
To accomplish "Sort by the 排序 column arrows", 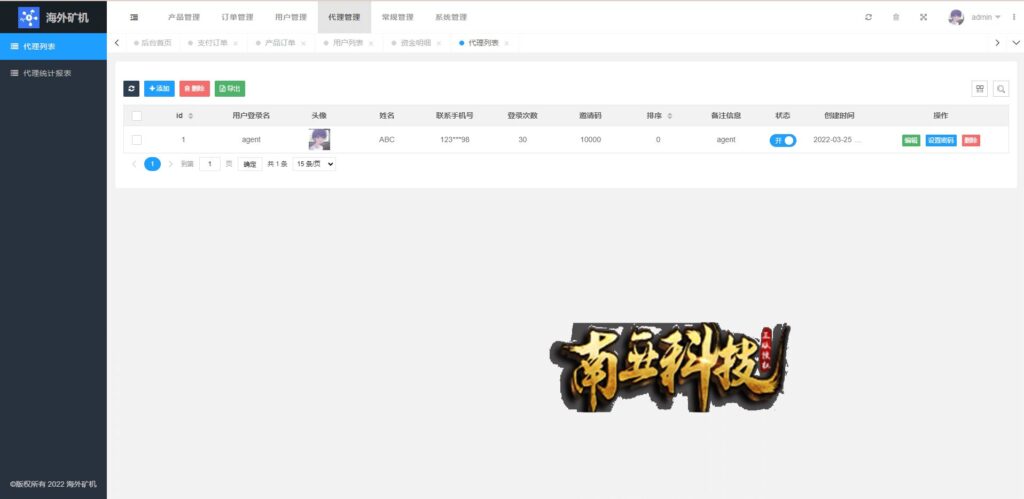I will coord(669,116).
